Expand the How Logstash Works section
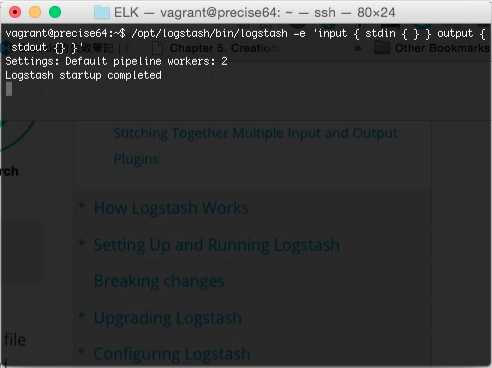Image resolution: width=492 pixels, height=368 pixels. tap(82, 205)
